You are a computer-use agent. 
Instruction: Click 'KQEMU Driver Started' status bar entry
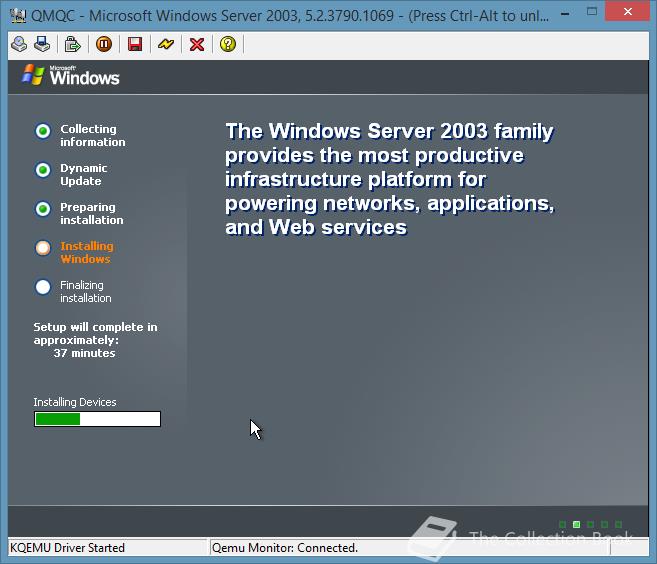[x=67, y=548]
